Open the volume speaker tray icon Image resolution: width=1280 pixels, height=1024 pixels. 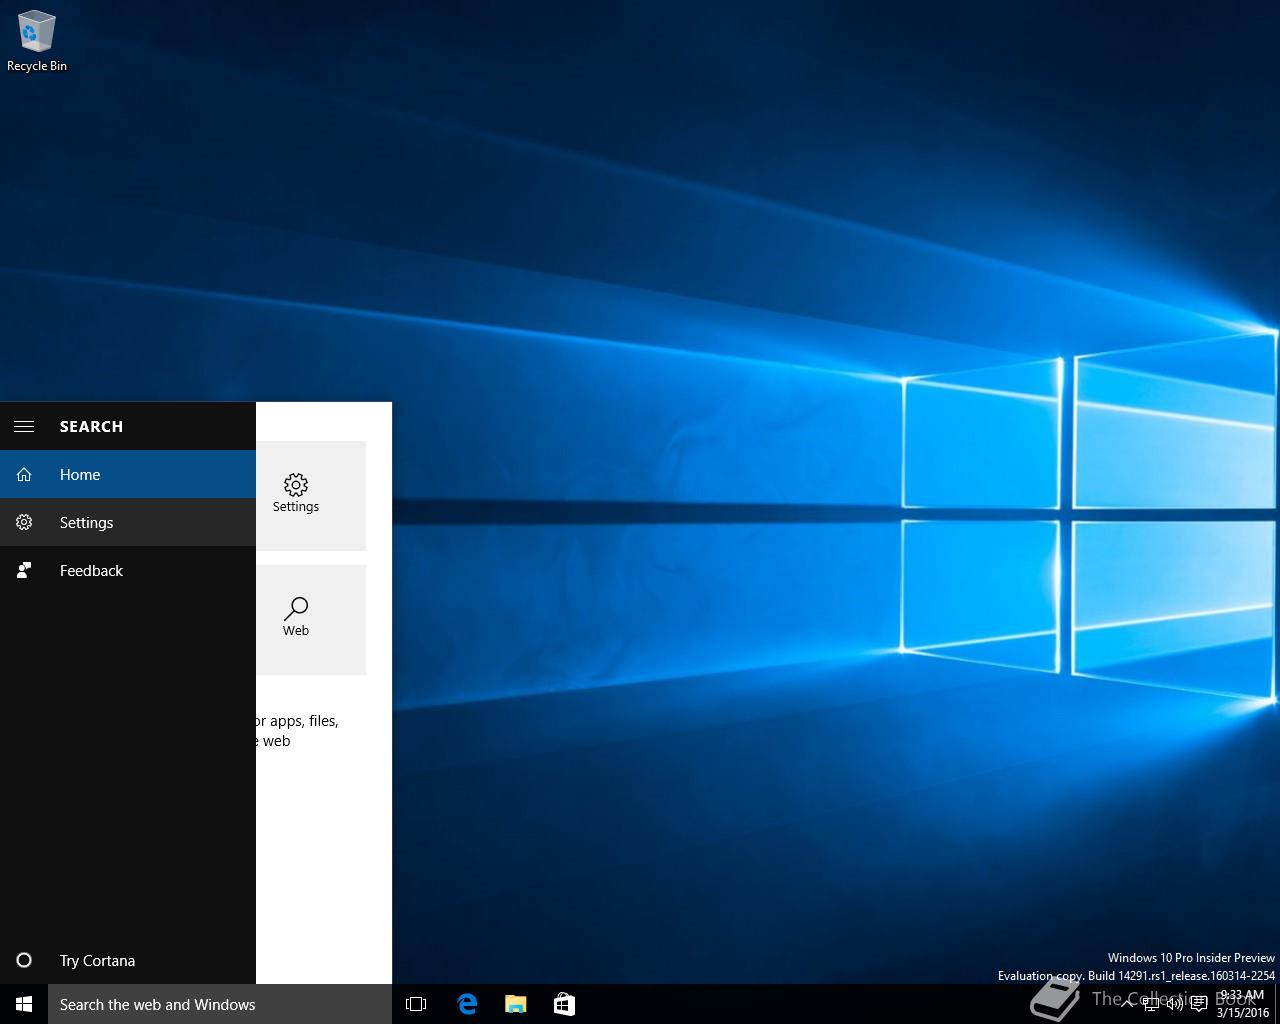[1175, 1005]
